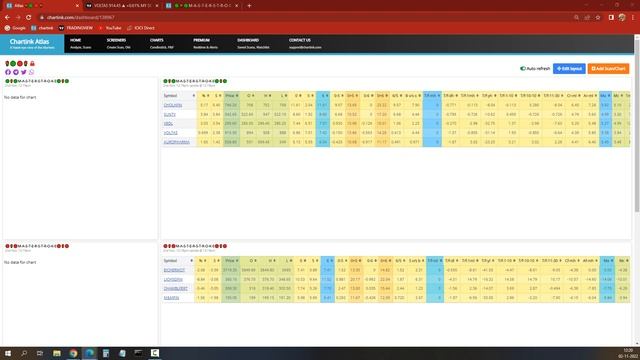This screenshot has height=360, width=640.
Task: Click the Edit layout button
Action: (x=569, y=69)
